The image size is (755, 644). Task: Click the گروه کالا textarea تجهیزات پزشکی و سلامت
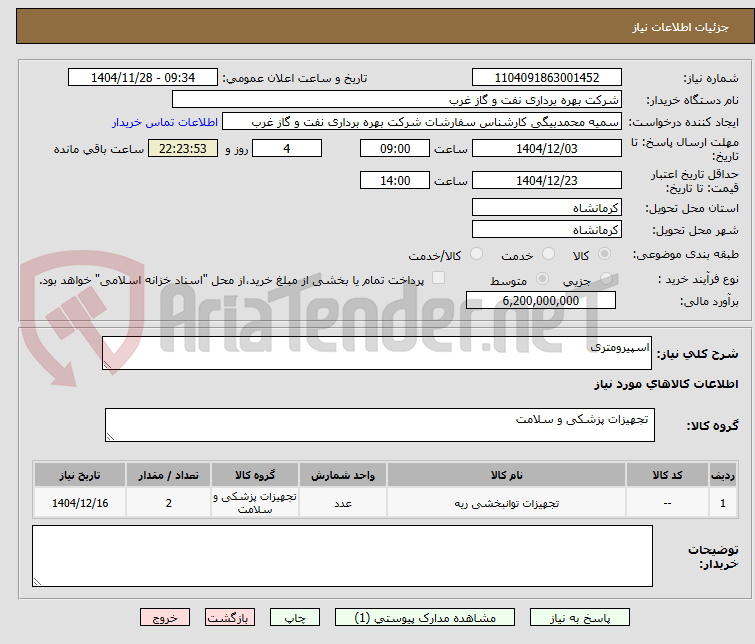379,425
